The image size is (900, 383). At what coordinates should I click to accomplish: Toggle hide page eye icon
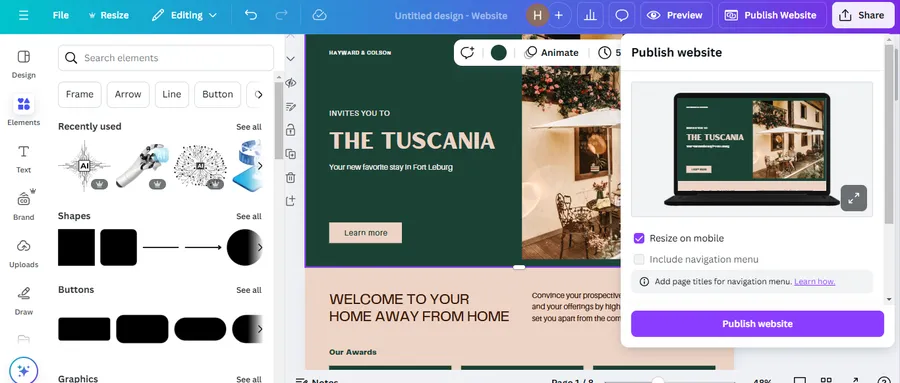pos(290,83)
